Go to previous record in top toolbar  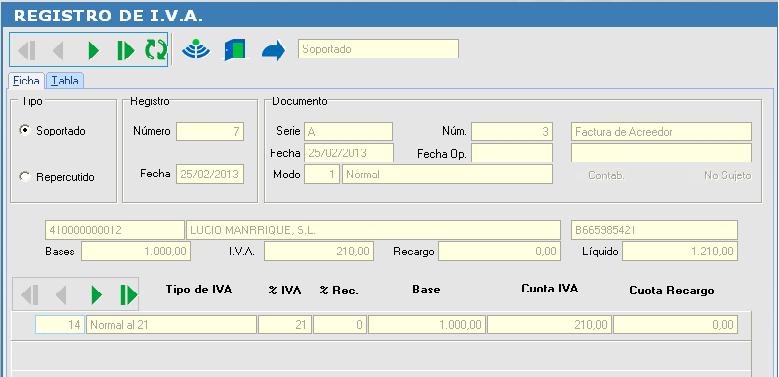click(x=59, y=51)
